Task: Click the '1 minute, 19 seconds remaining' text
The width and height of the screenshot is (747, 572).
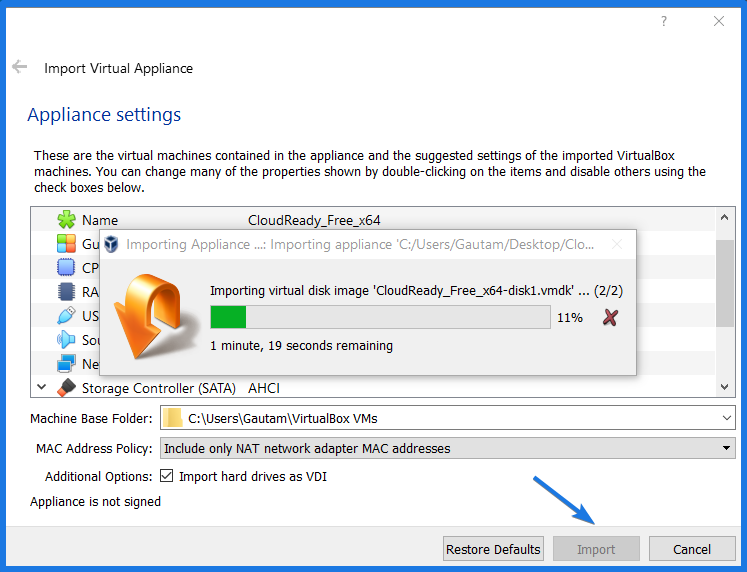Action: [x=302, y=346]
